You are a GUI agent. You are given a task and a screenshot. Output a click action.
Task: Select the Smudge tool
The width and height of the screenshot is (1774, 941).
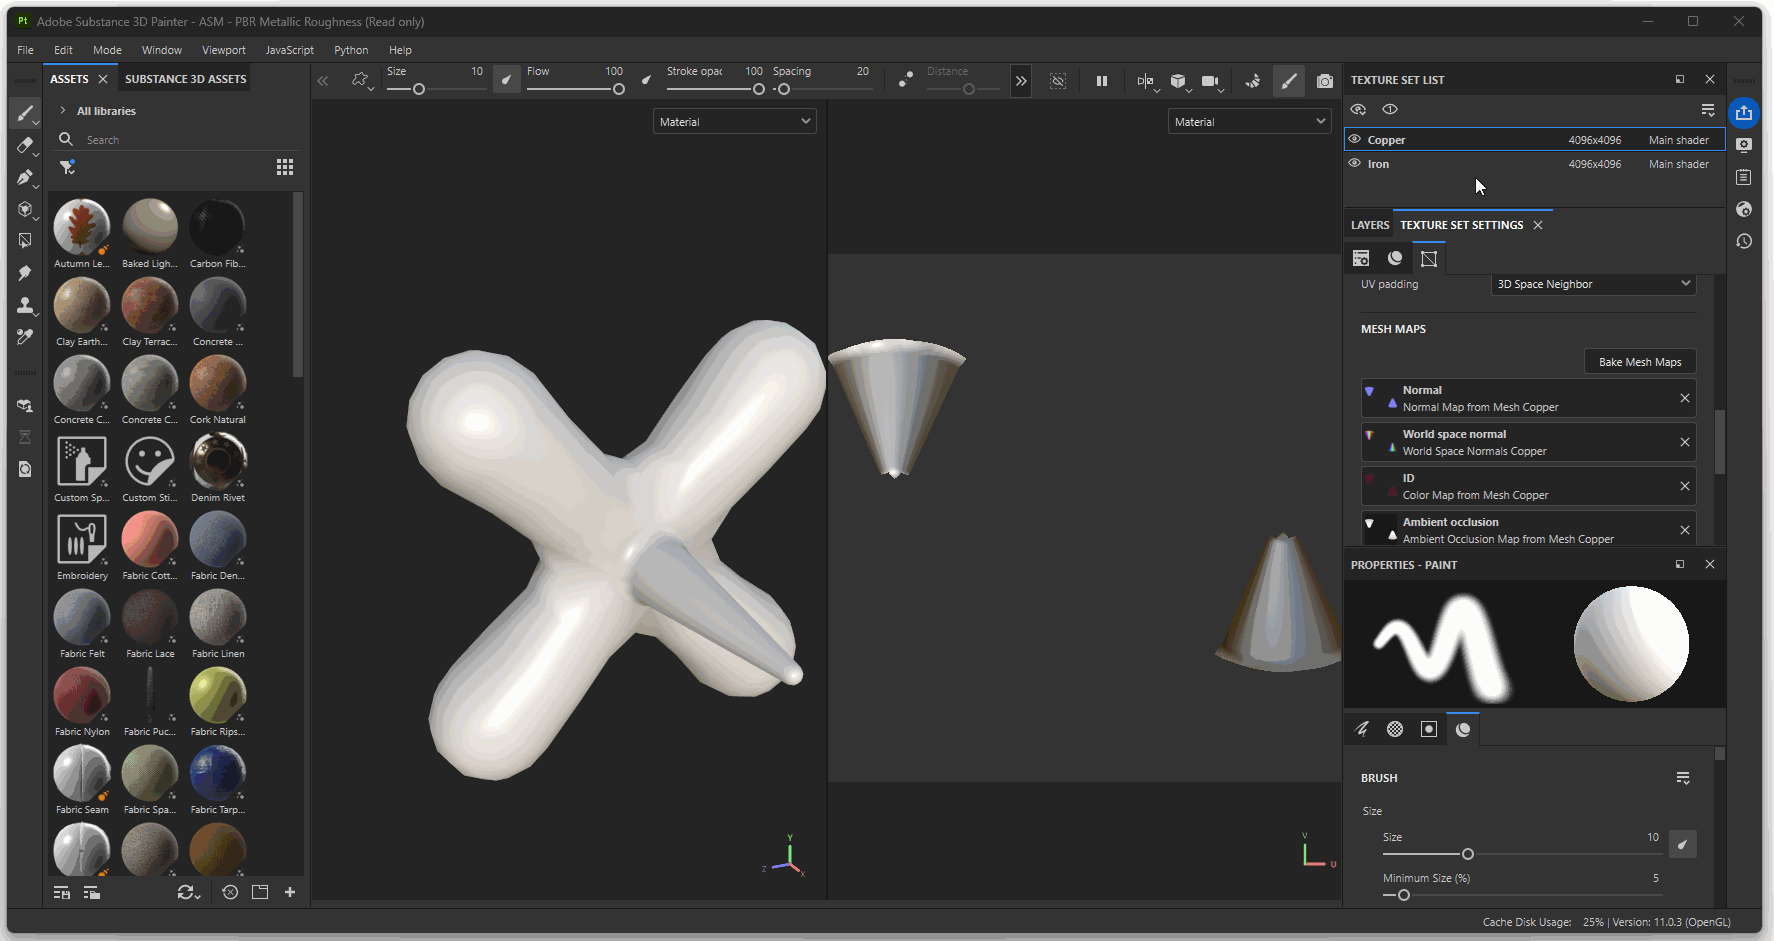coord(25,273)
